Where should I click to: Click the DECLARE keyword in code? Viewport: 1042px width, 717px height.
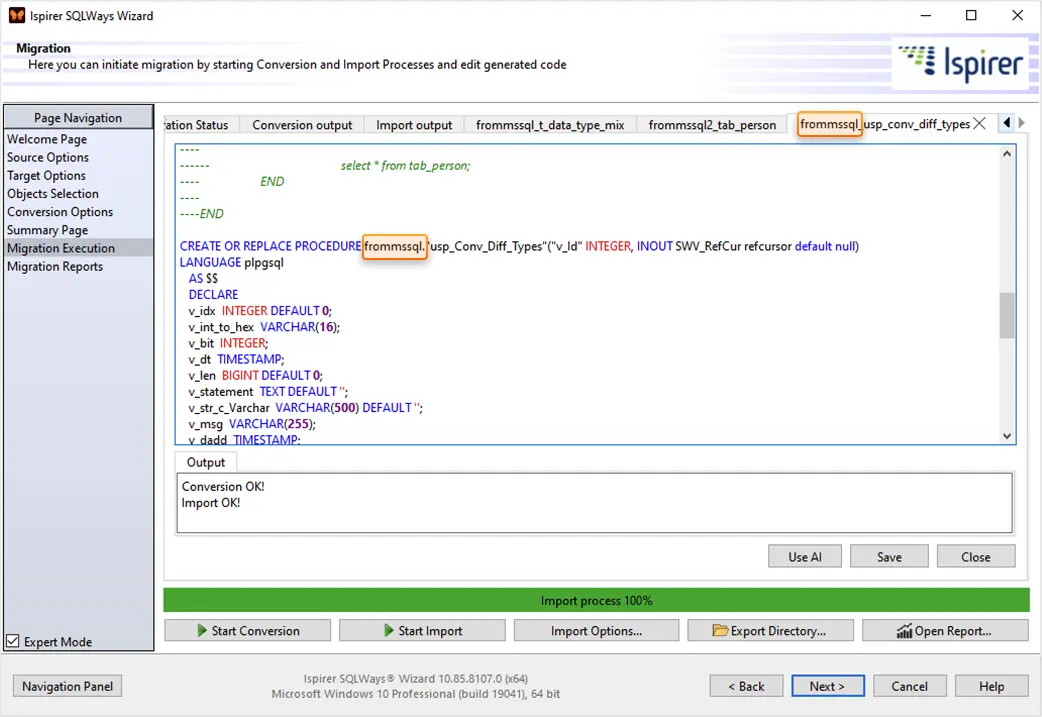[x=213, y=294]
